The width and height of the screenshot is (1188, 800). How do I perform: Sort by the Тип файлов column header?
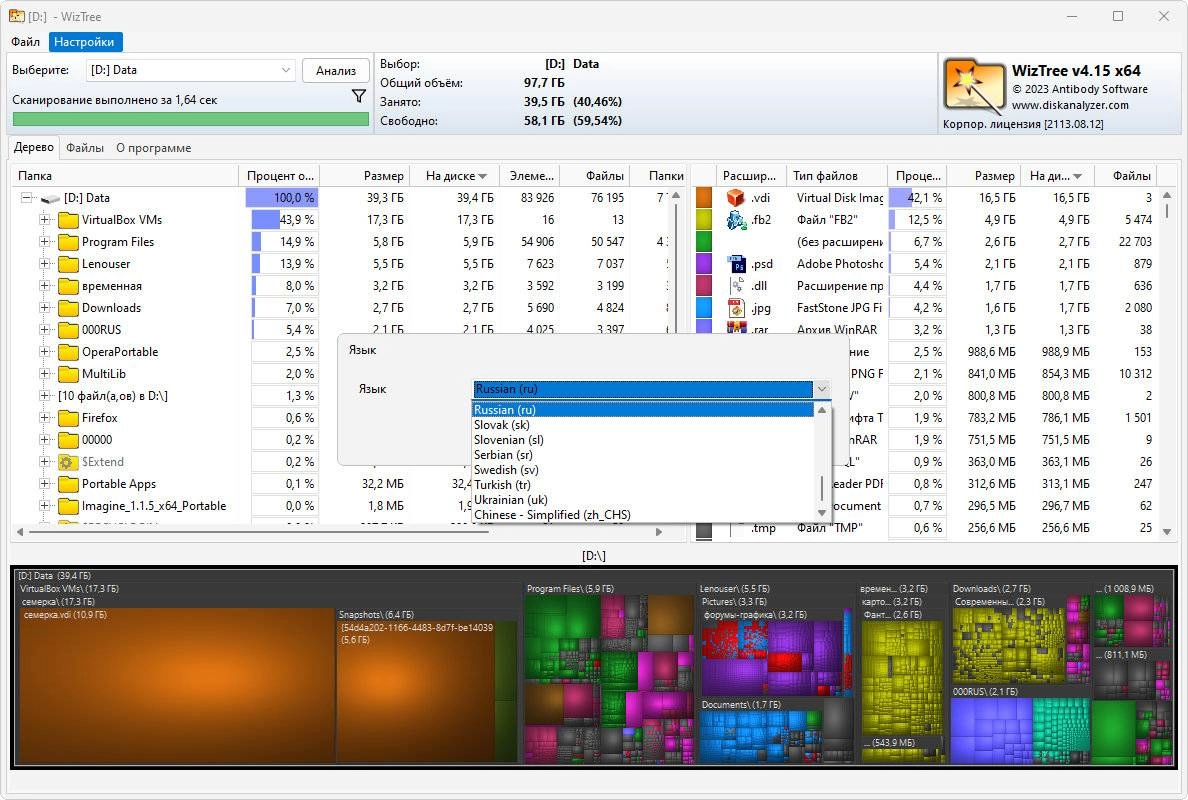[x=836, y=176]
